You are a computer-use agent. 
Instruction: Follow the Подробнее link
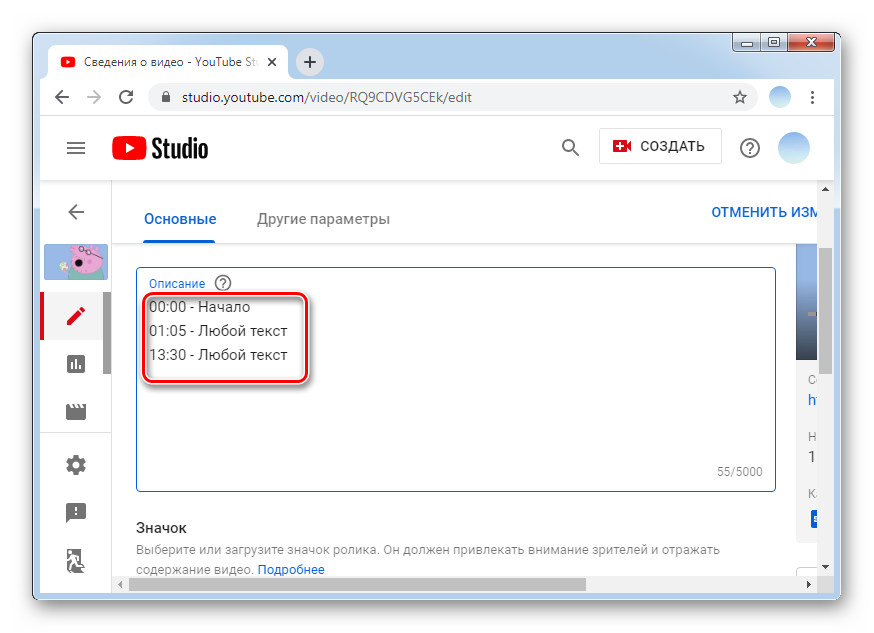click(x=291, y=569)
